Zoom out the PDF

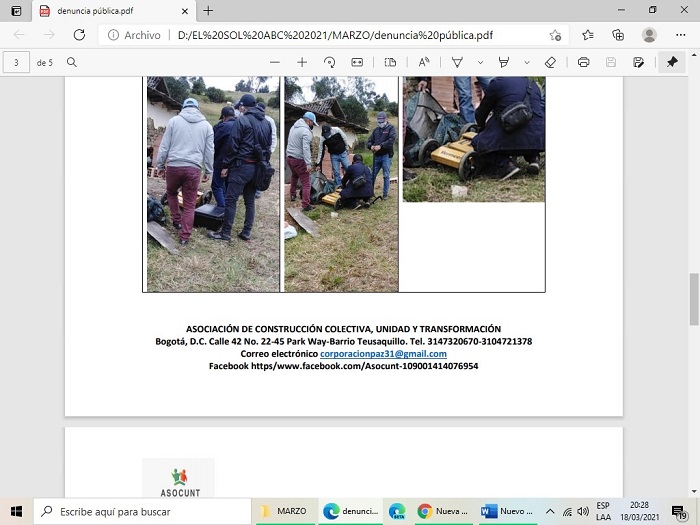275,62
